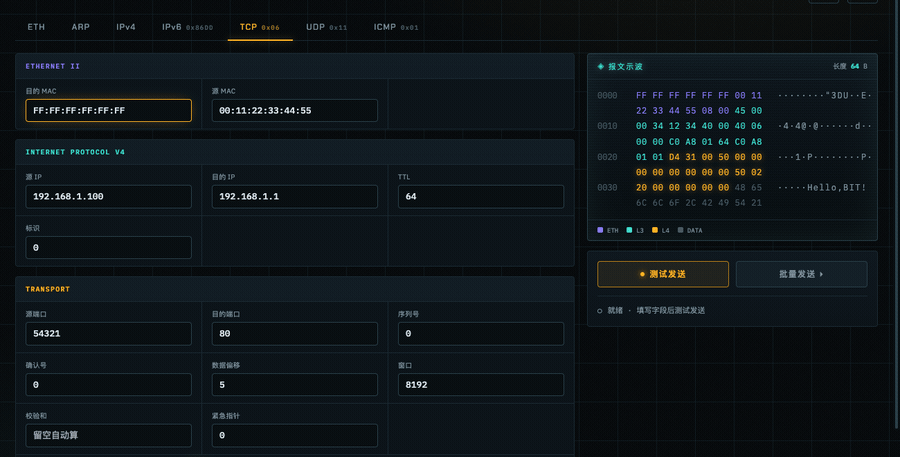Click the 报文示波 panel title

point(625,67)
